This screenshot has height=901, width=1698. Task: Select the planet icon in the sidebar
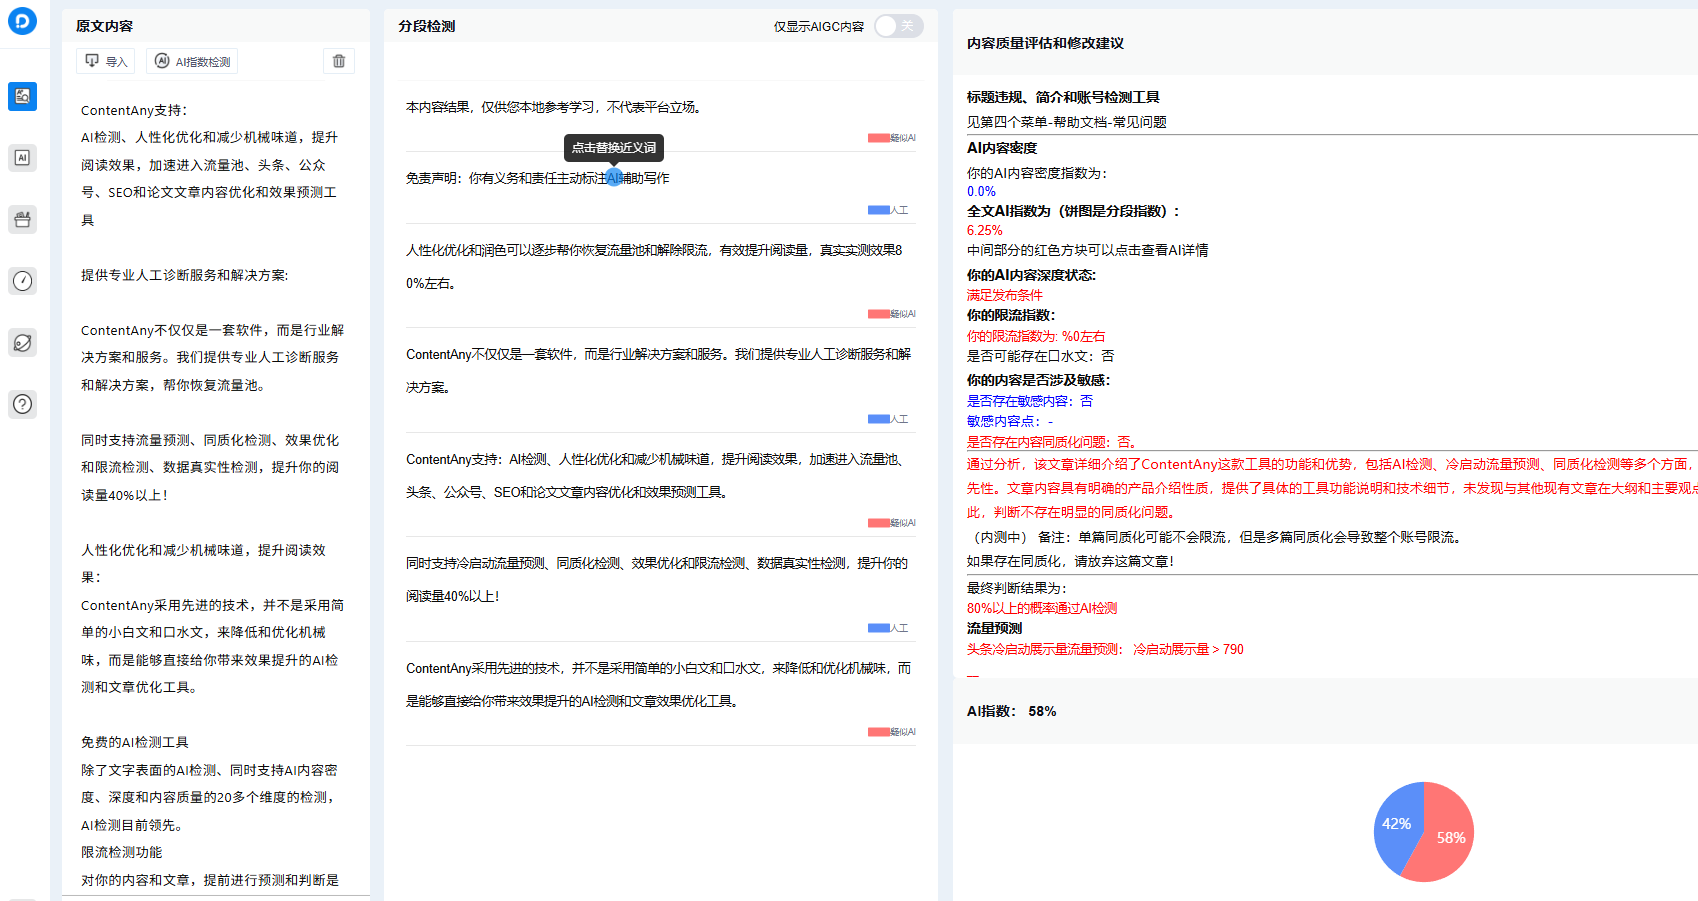(22, 342)
